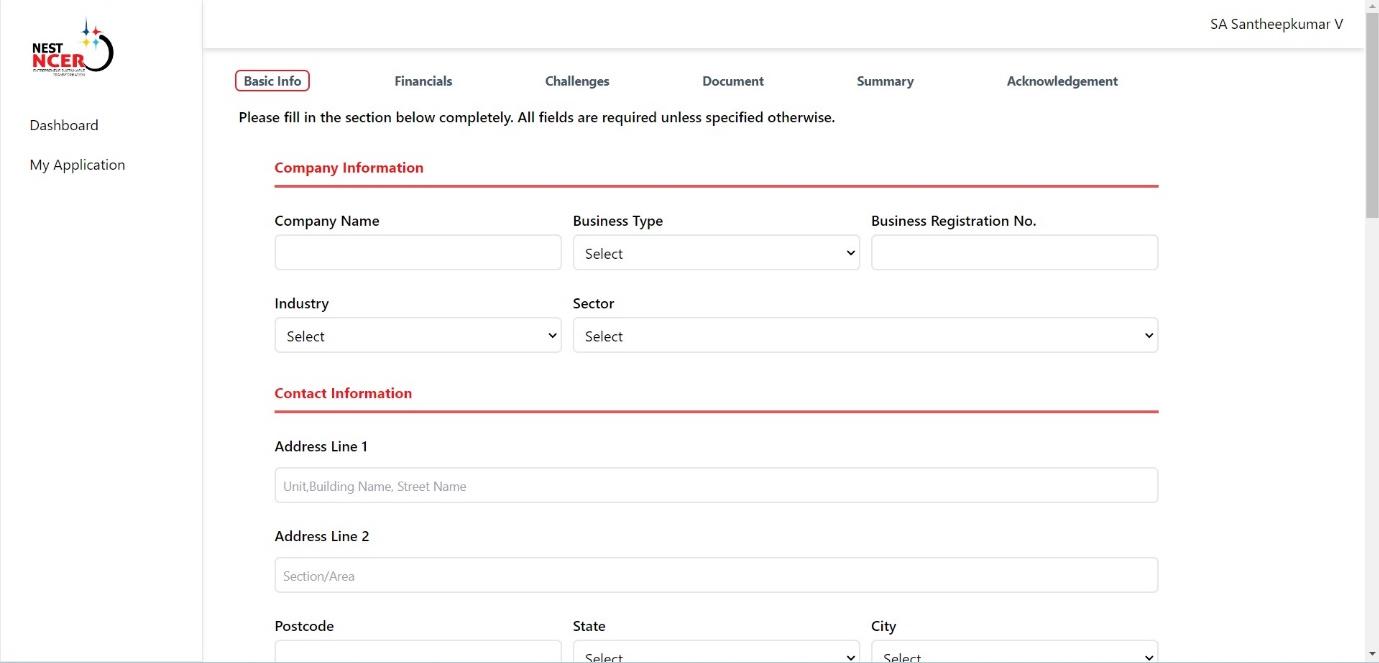
Task: Open the Challenges tab
Action: 577,81
